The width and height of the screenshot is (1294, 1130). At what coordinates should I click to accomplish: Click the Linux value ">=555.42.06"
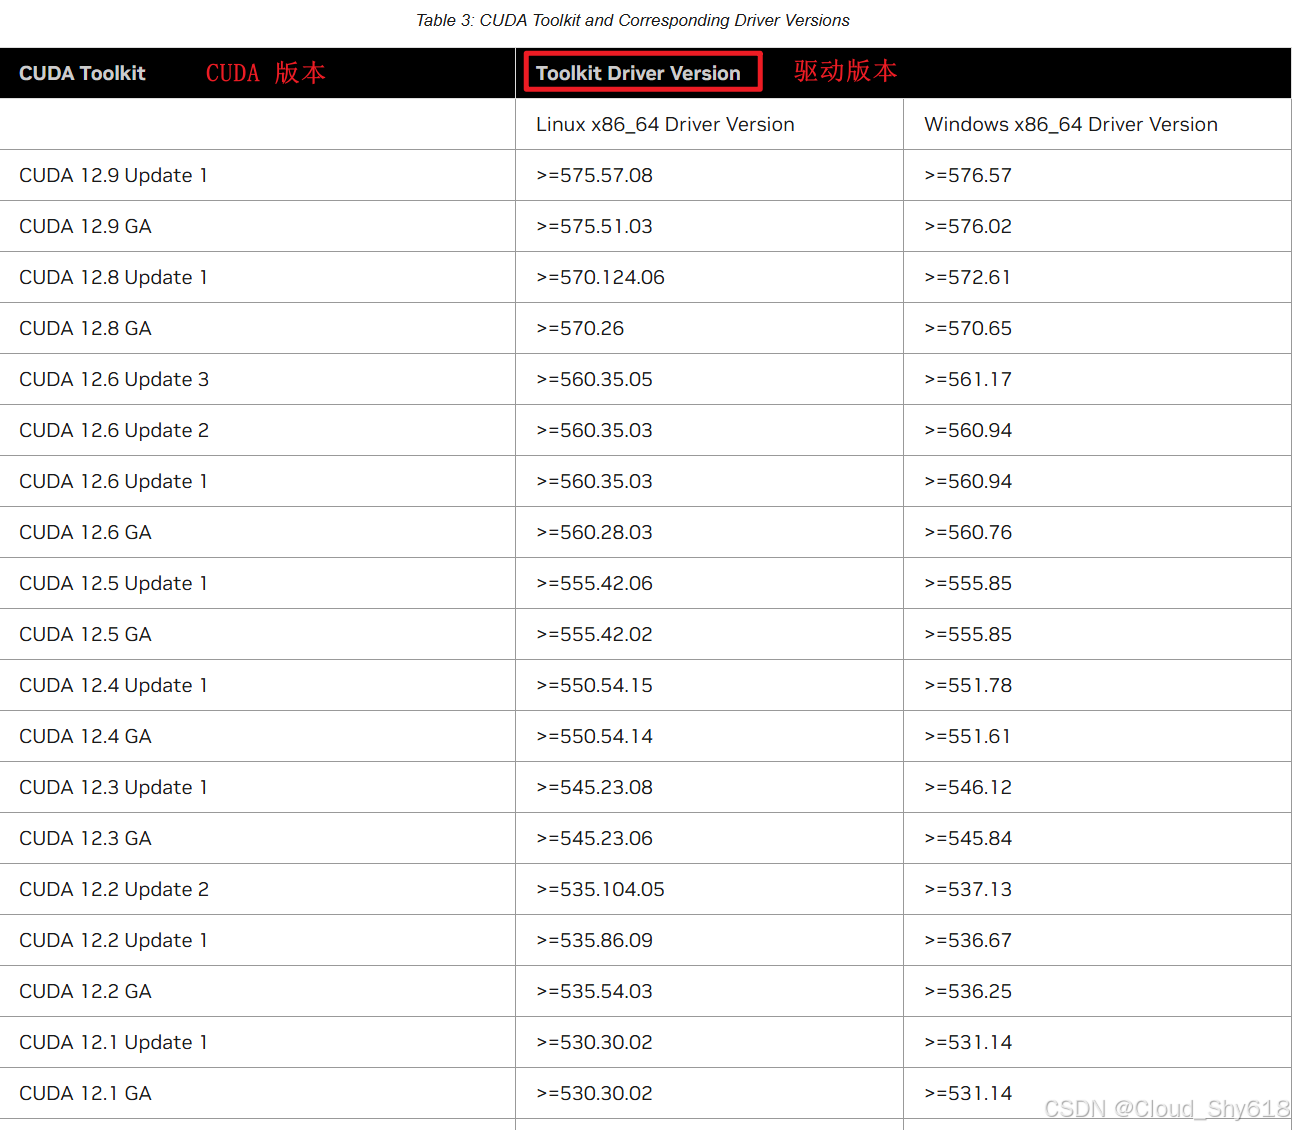pyautogui.click(x=594, y=583)
